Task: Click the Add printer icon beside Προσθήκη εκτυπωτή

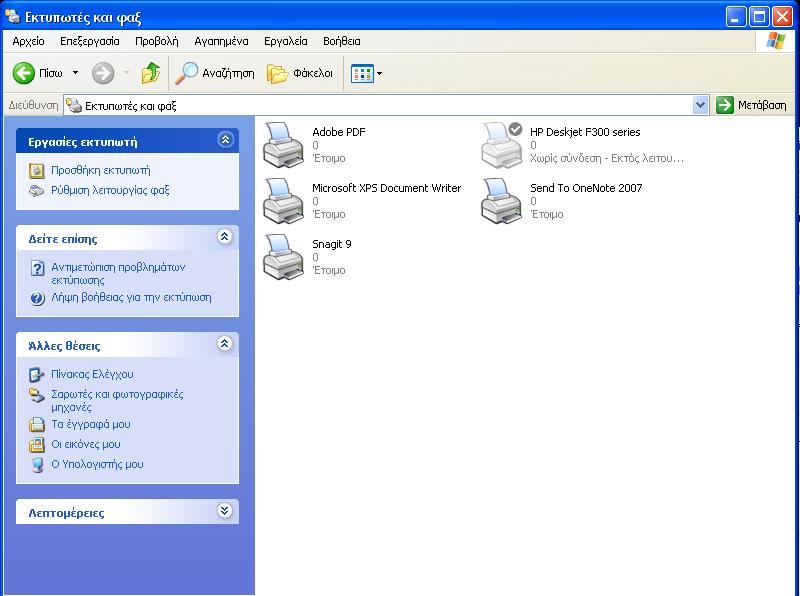Action: point(36,170)
